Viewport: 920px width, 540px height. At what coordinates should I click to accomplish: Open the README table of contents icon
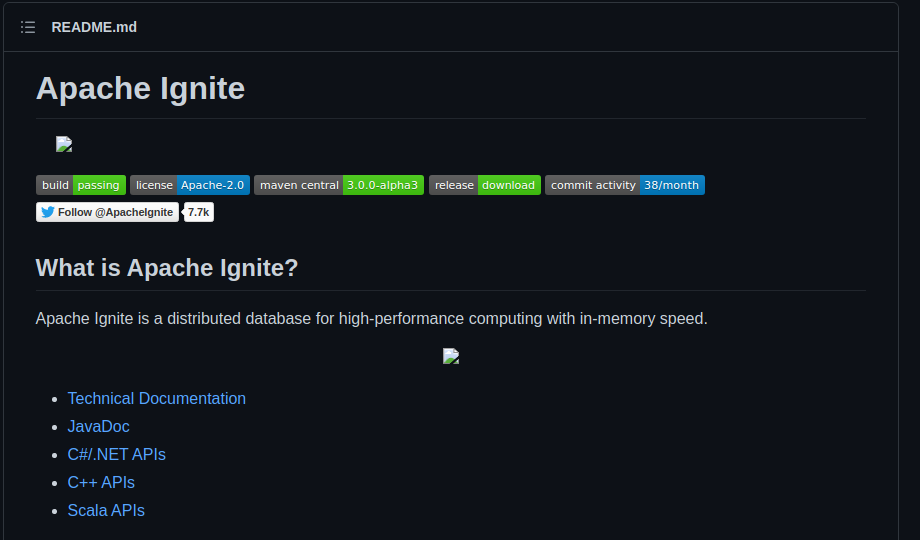coord(28,27)
